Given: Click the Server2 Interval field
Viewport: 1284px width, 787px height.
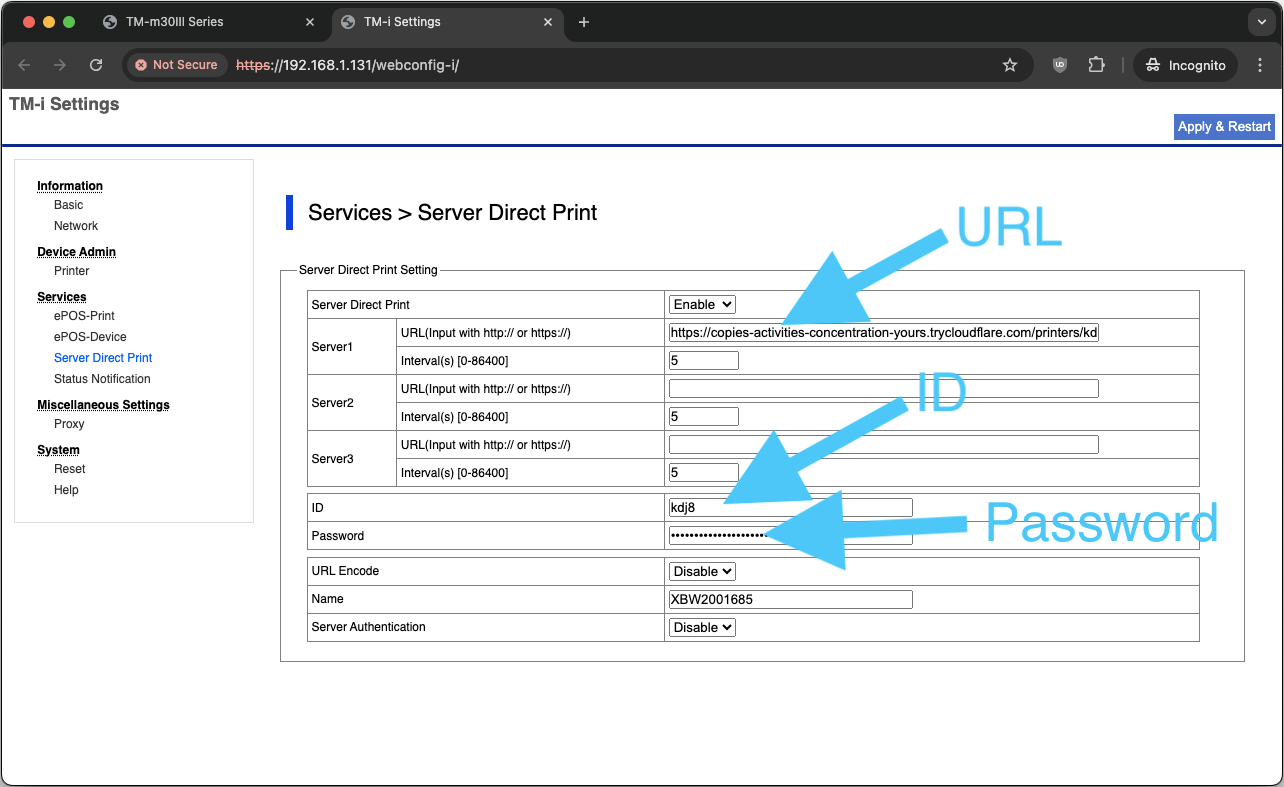Looking at the screenshot, I should [704, 417].
